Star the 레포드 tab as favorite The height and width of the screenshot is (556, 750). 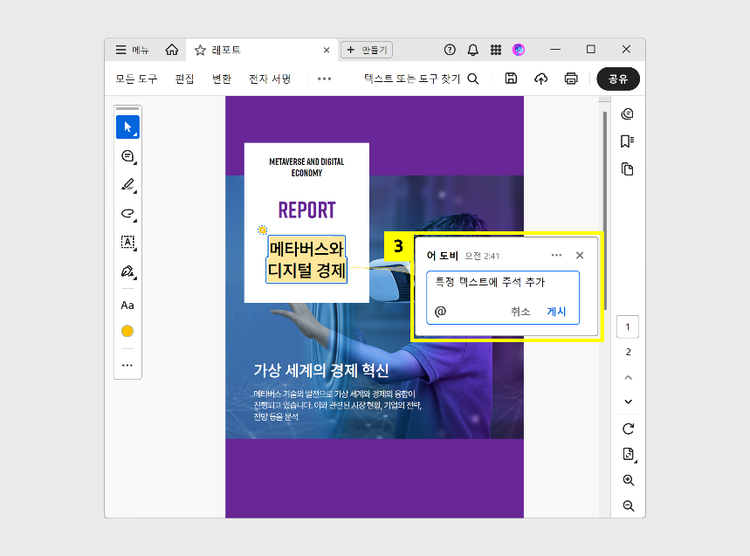(200, 50)
